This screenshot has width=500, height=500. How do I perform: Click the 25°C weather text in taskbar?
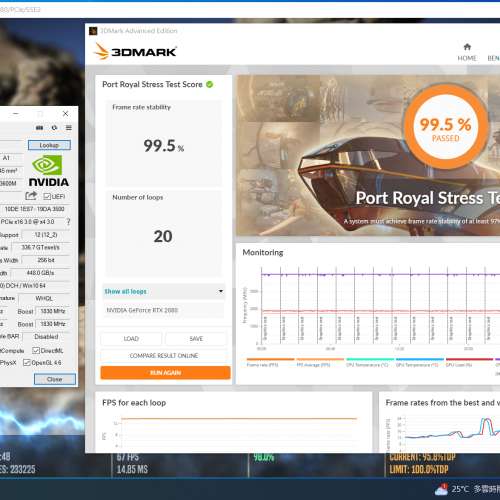click(x=460, y=489)
